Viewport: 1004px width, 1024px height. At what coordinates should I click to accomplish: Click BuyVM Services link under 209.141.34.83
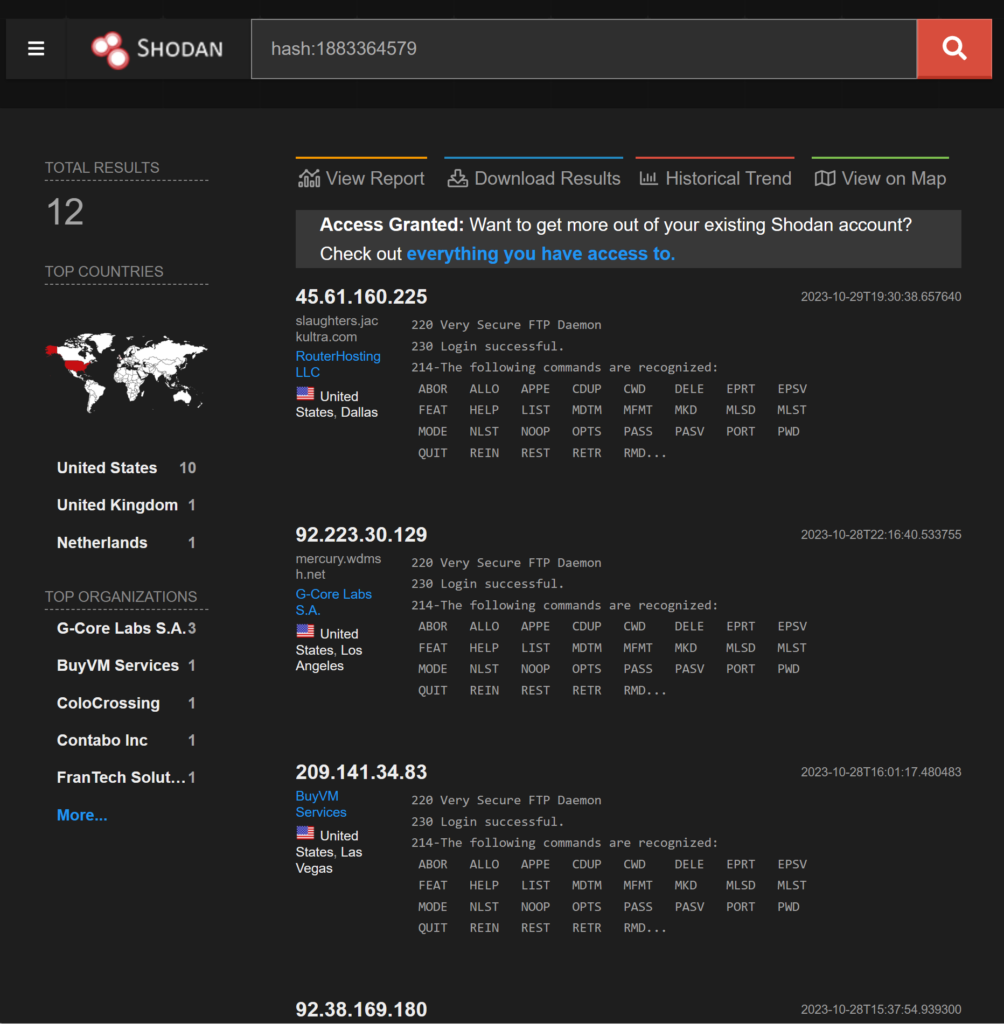point(321,804)
